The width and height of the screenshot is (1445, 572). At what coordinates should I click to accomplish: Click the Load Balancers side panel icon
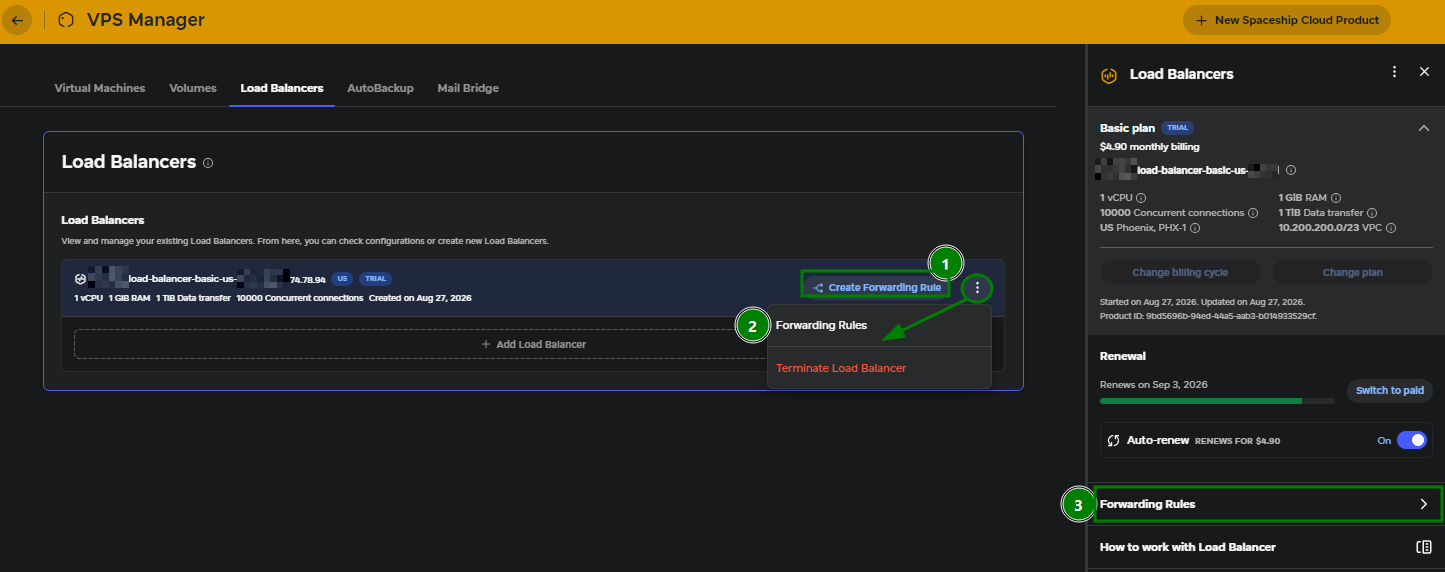pyautogui.click(x=1108, y=74)
